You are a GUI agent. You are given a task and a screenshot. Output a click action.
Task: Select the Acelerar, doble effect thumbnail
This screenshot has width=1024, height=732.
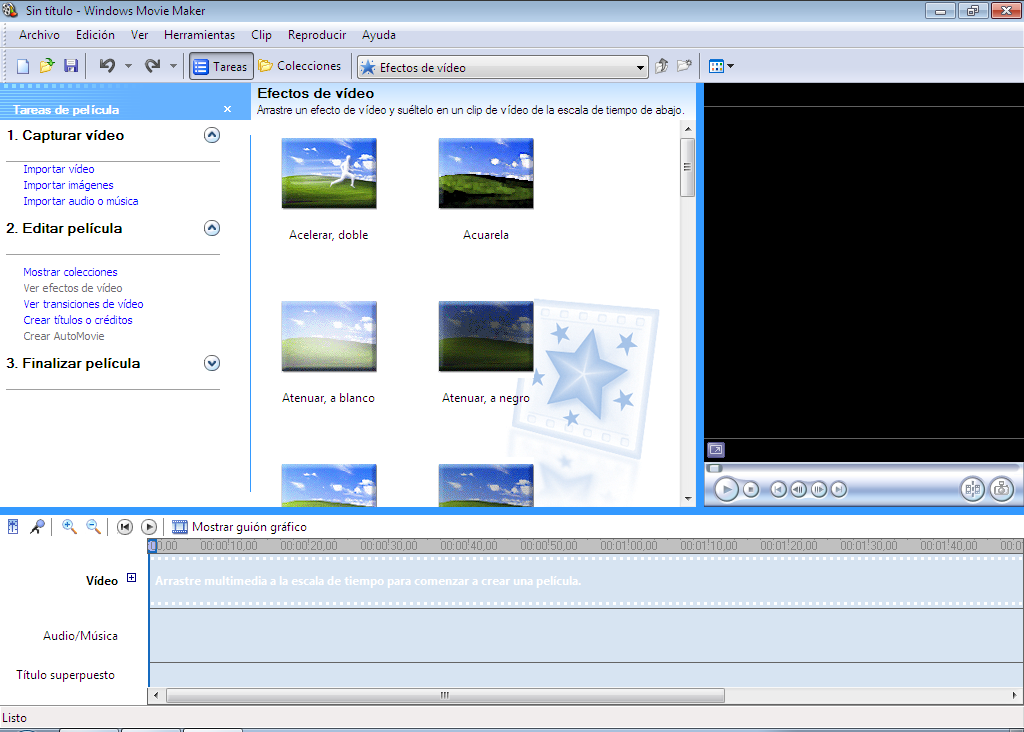coord(329,173)
